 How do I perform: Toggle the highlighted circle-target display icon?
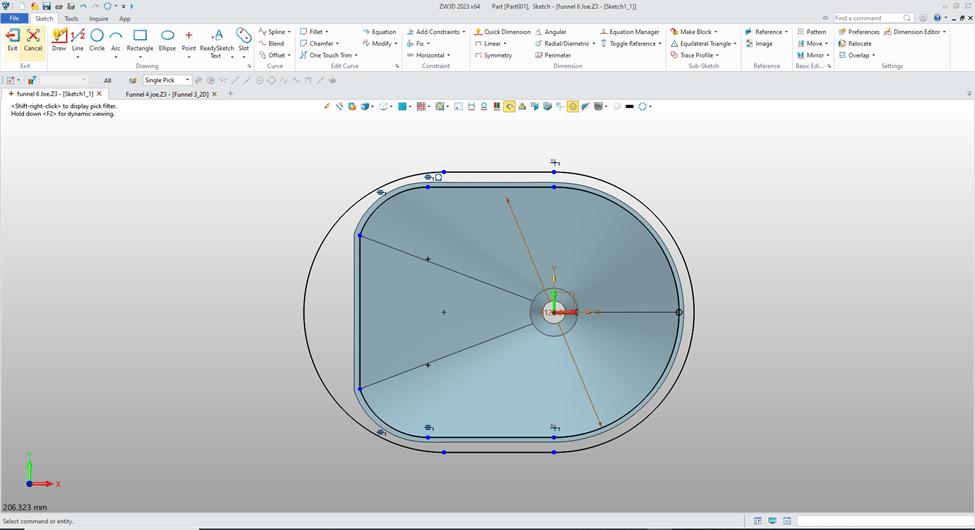[x=573, y=106]
